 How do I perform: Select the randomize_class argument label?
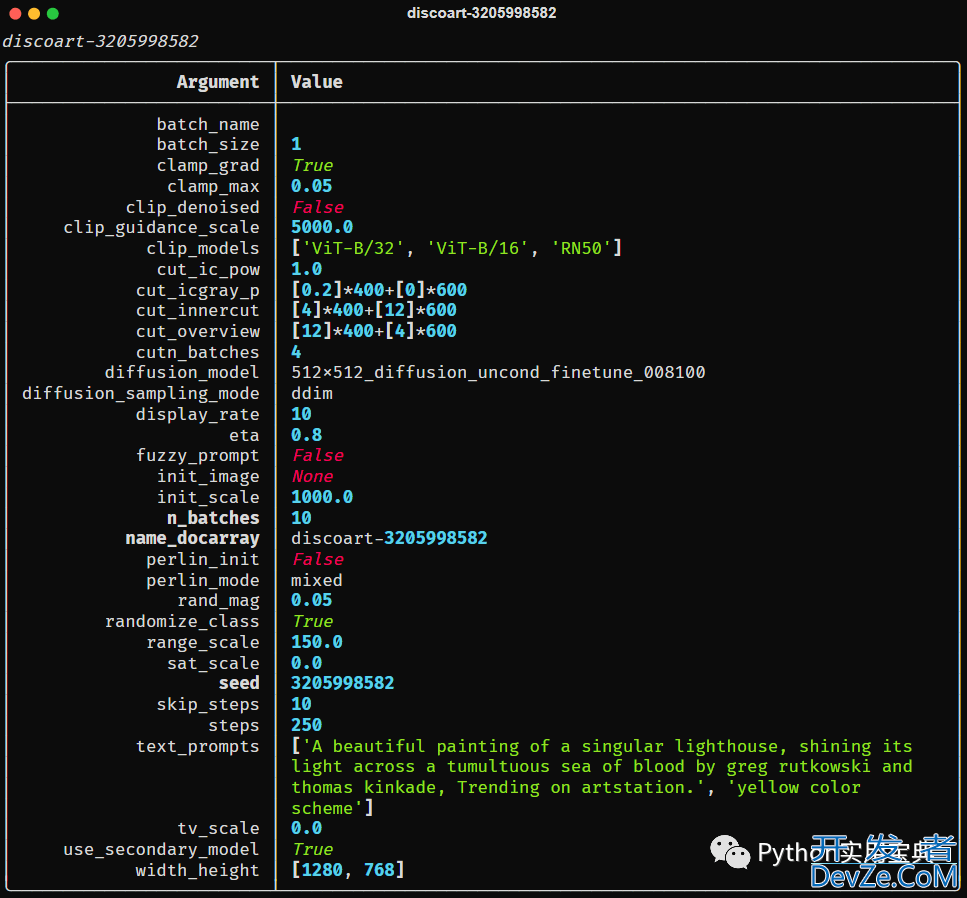tap(182, 622)
